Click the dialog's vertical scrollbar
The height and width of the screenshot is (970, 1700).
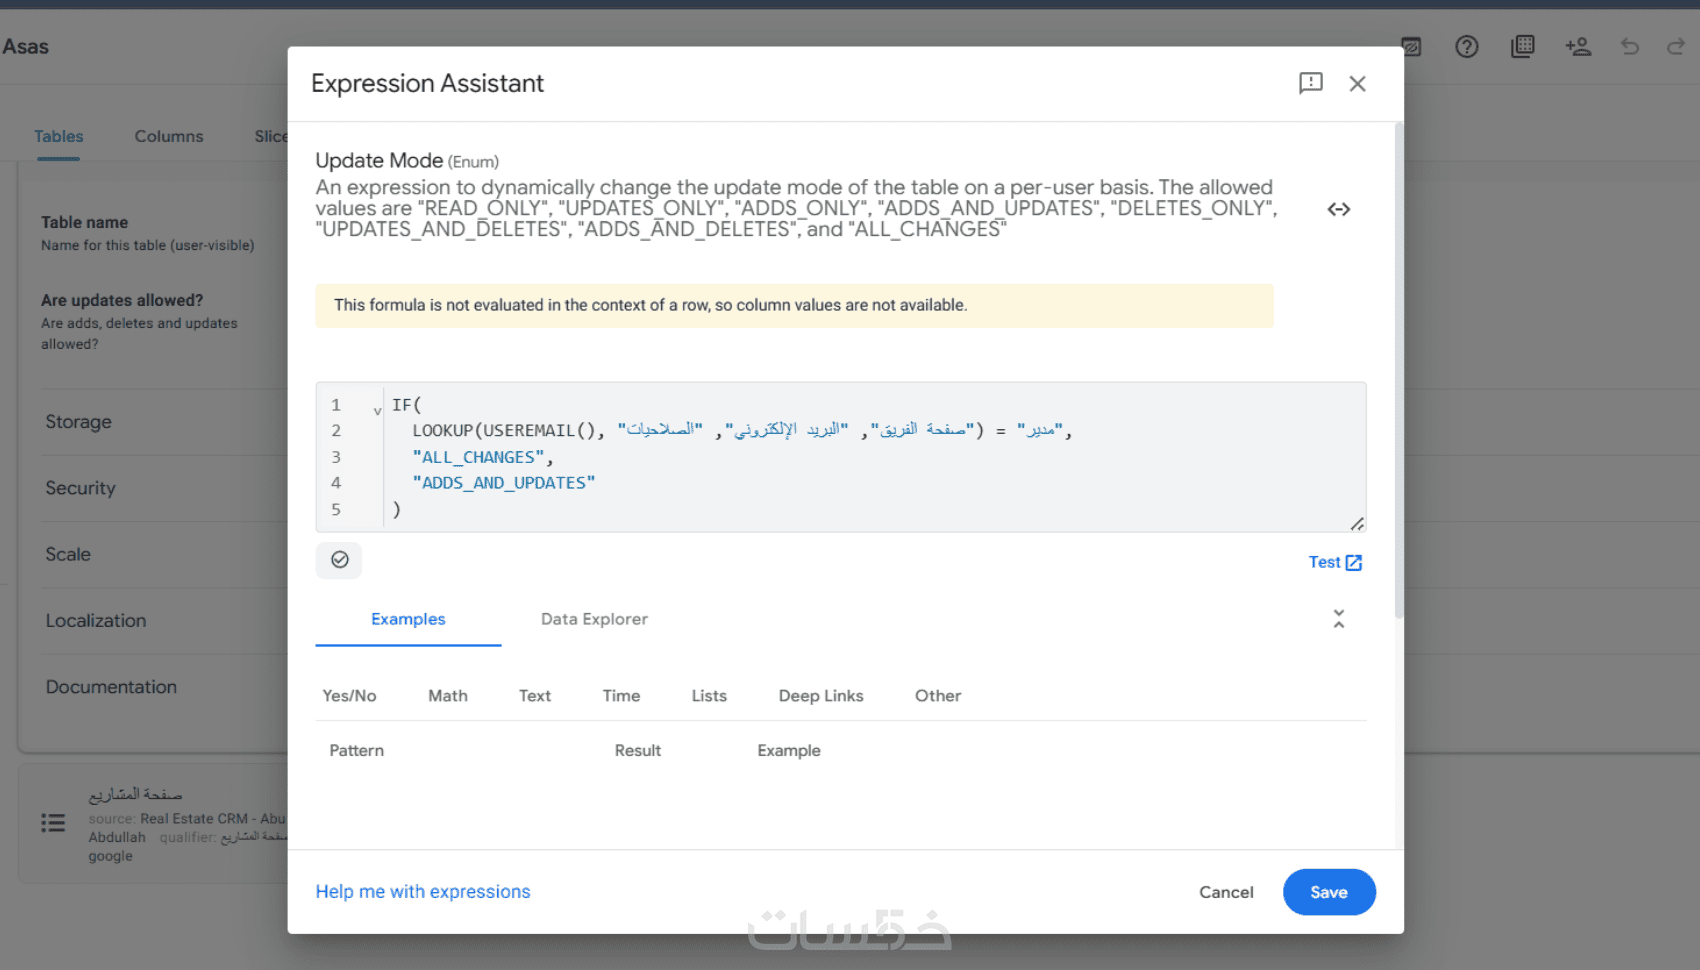pos(1398,370)
